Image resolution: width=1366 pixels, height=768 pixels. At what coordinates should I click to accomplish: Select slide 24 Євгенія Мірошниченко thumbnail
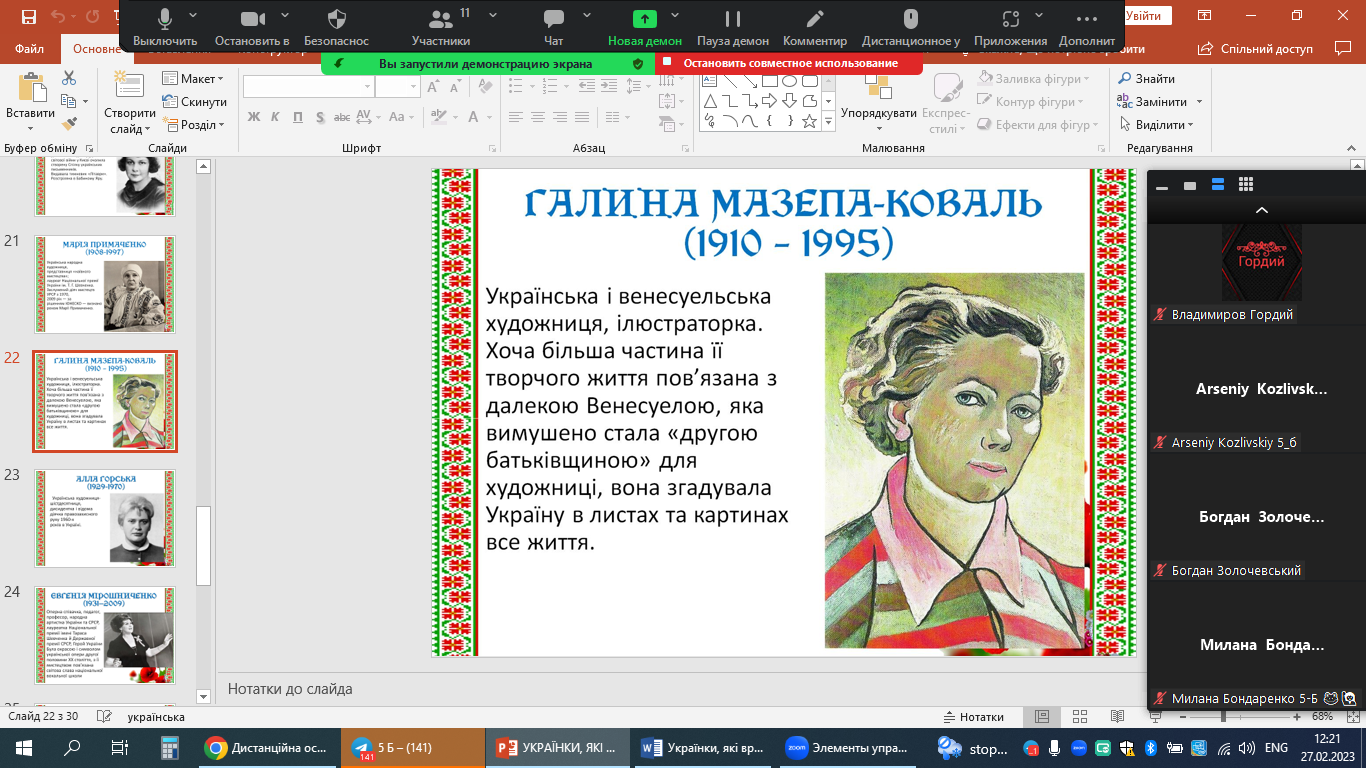(x=104, y=636)
